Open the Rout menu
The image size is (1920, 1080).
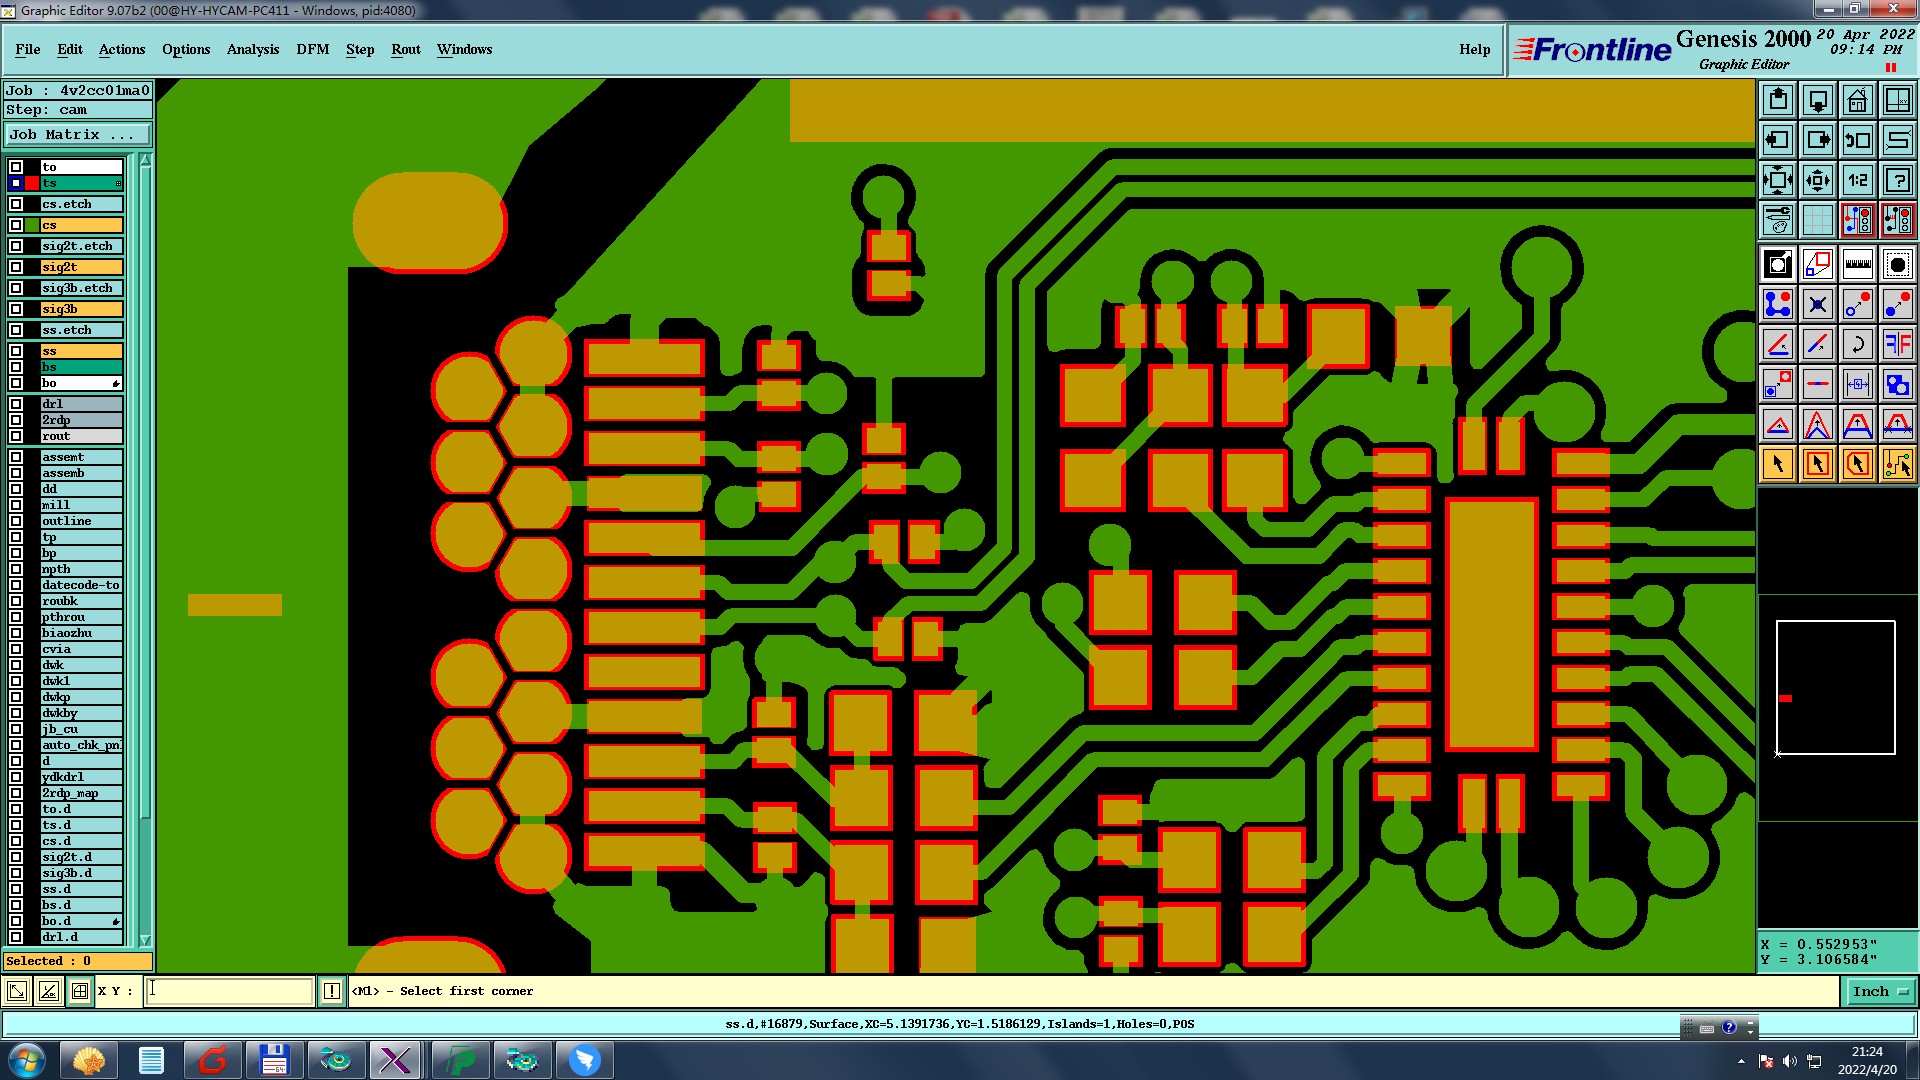point(406,49)
